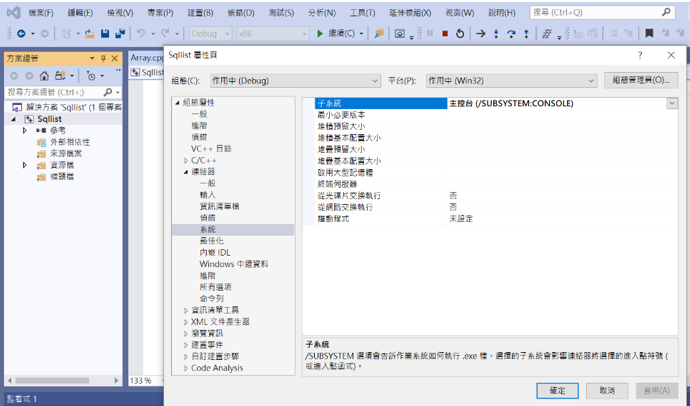Click the 取消 button
This screenshot has width=690, height=406.
tap(607, 390)
